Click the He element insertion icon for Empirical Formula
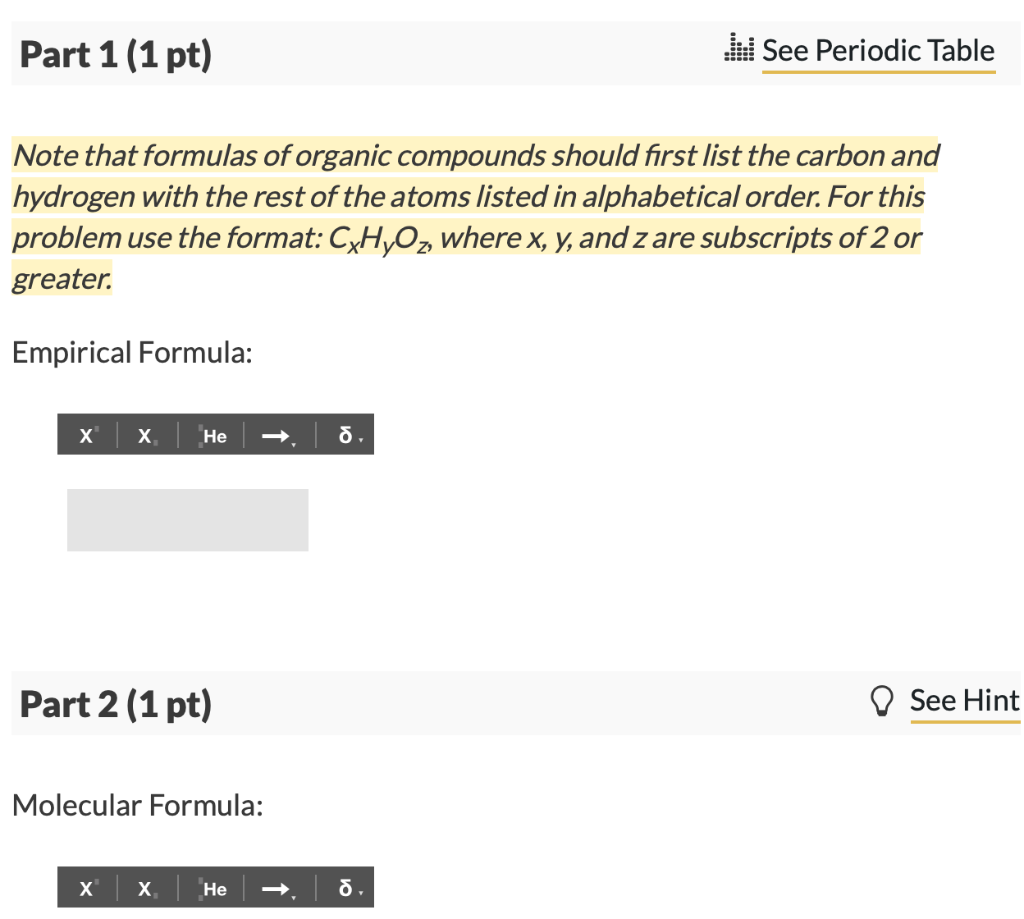1024x919 pixels. click(x=213, y=435)
